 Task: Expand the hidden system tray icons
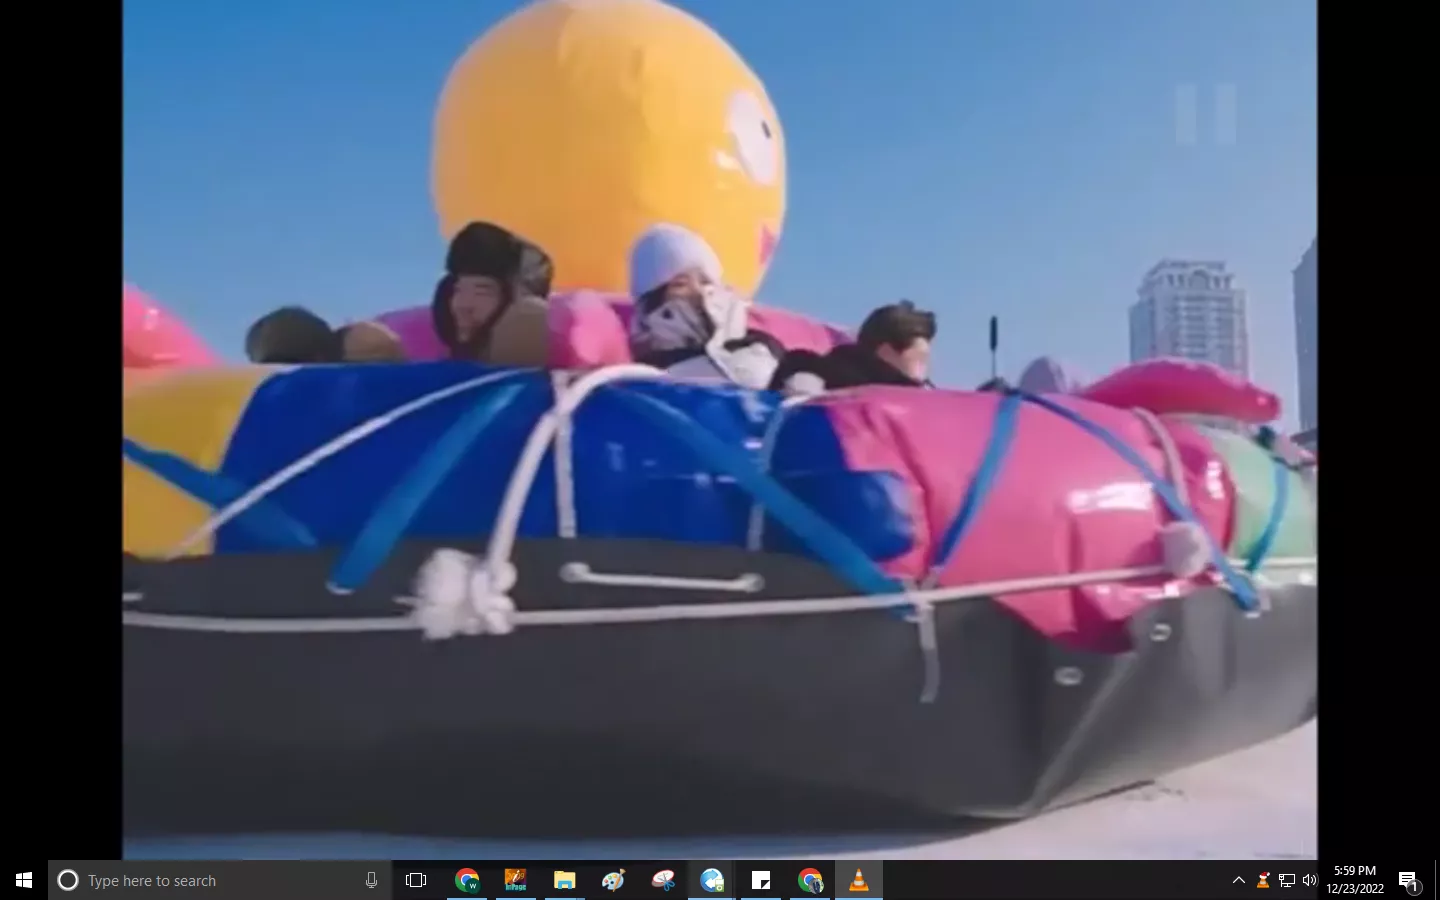coord(1239,880)
